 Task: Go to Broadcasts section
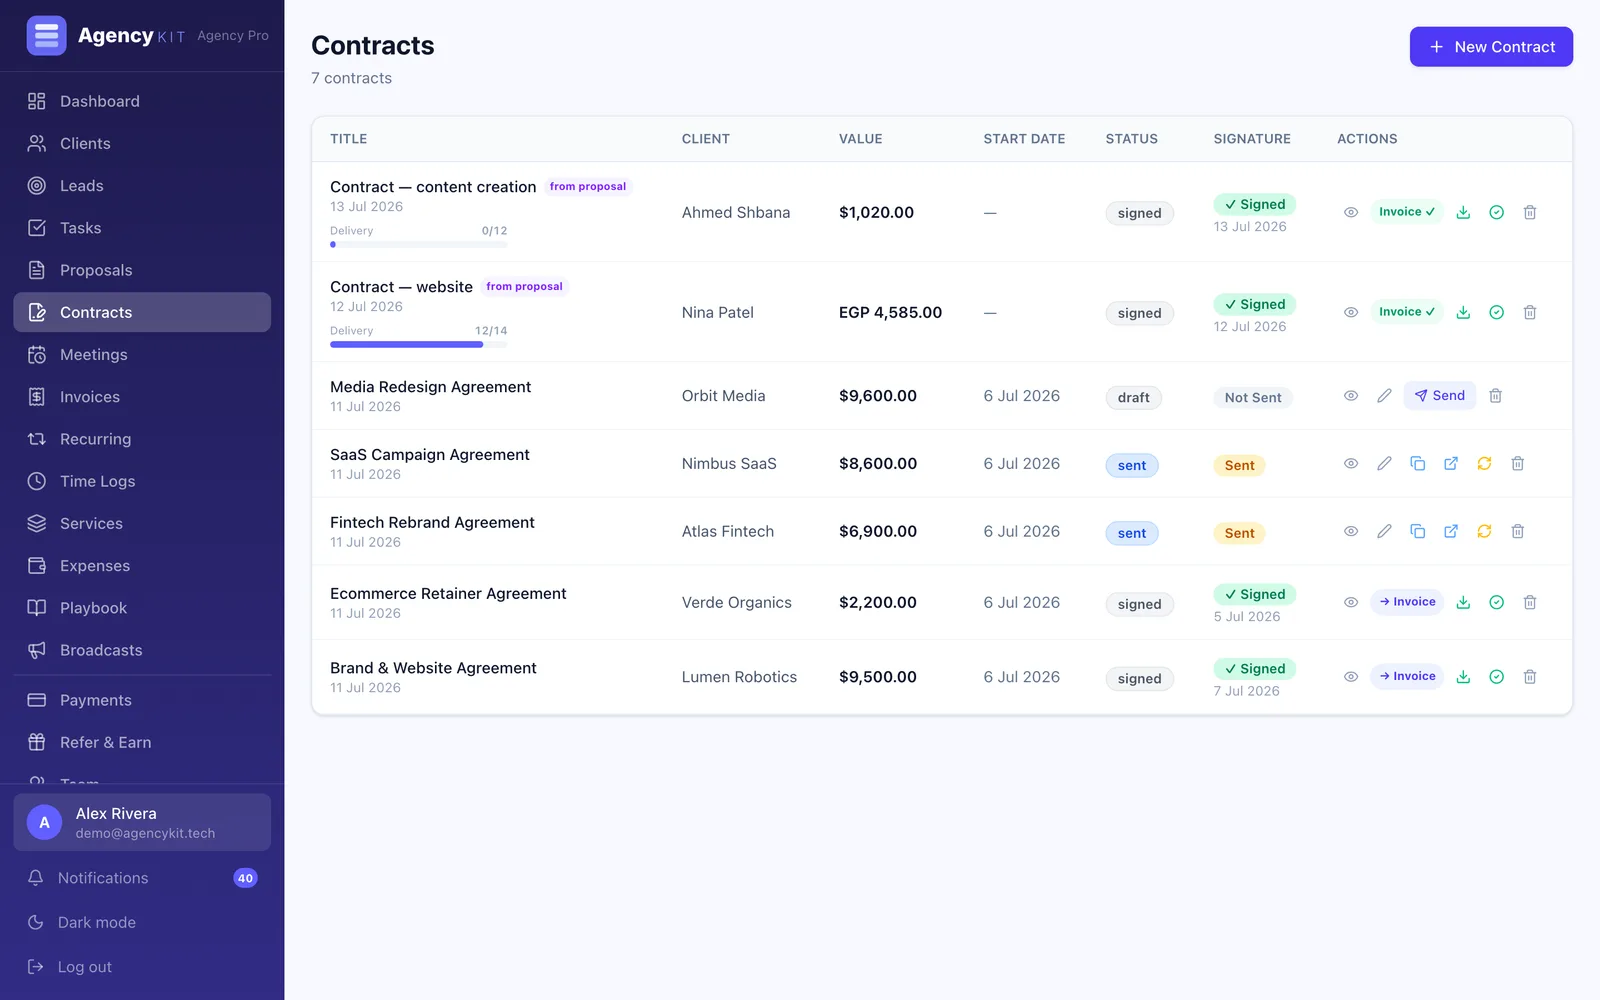click(142, 650)
